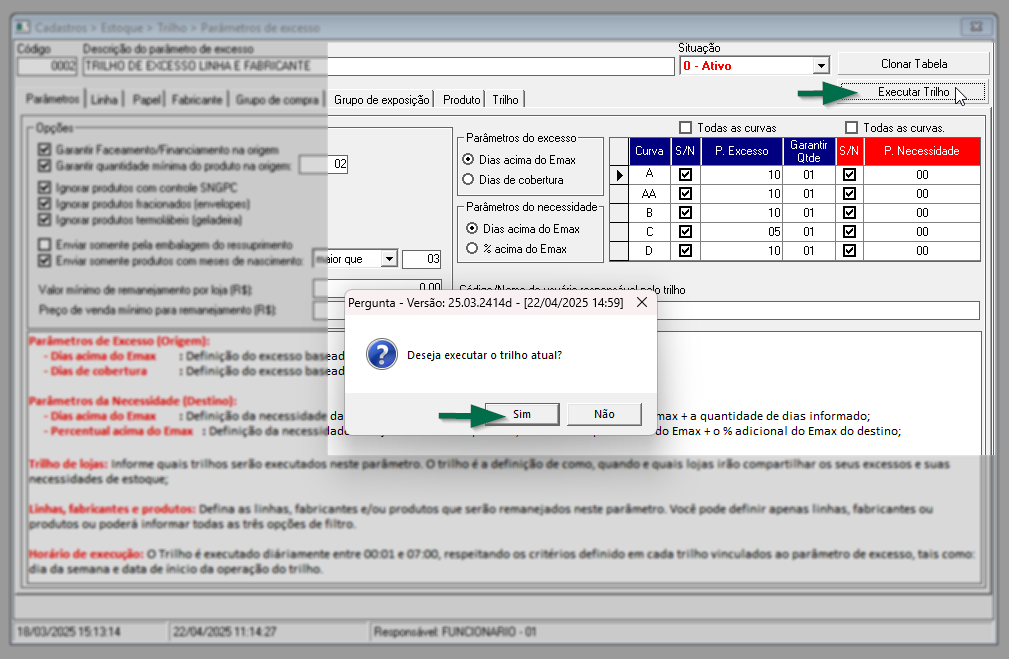Image resolution: width=1009 pixels, height=659 pixels.
Task: Check Todas as curvas above the P. Excesso column
Action: click(x=686, y=127)
